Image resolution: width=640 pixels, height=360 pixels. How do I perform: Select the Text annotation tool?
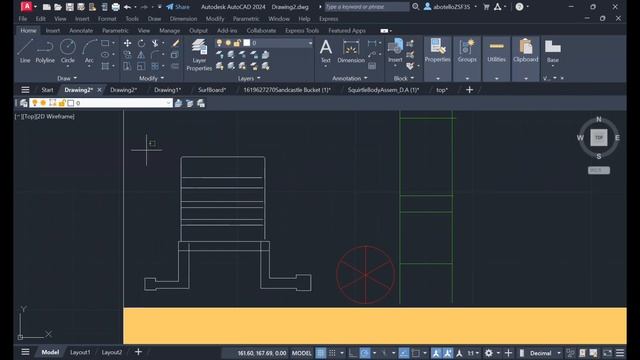tap(326, 51)
